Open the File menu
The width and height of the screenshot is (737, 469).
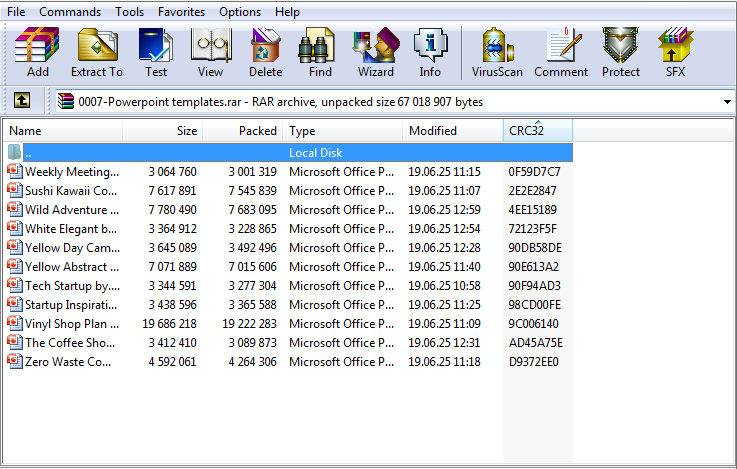pos(16,12)
